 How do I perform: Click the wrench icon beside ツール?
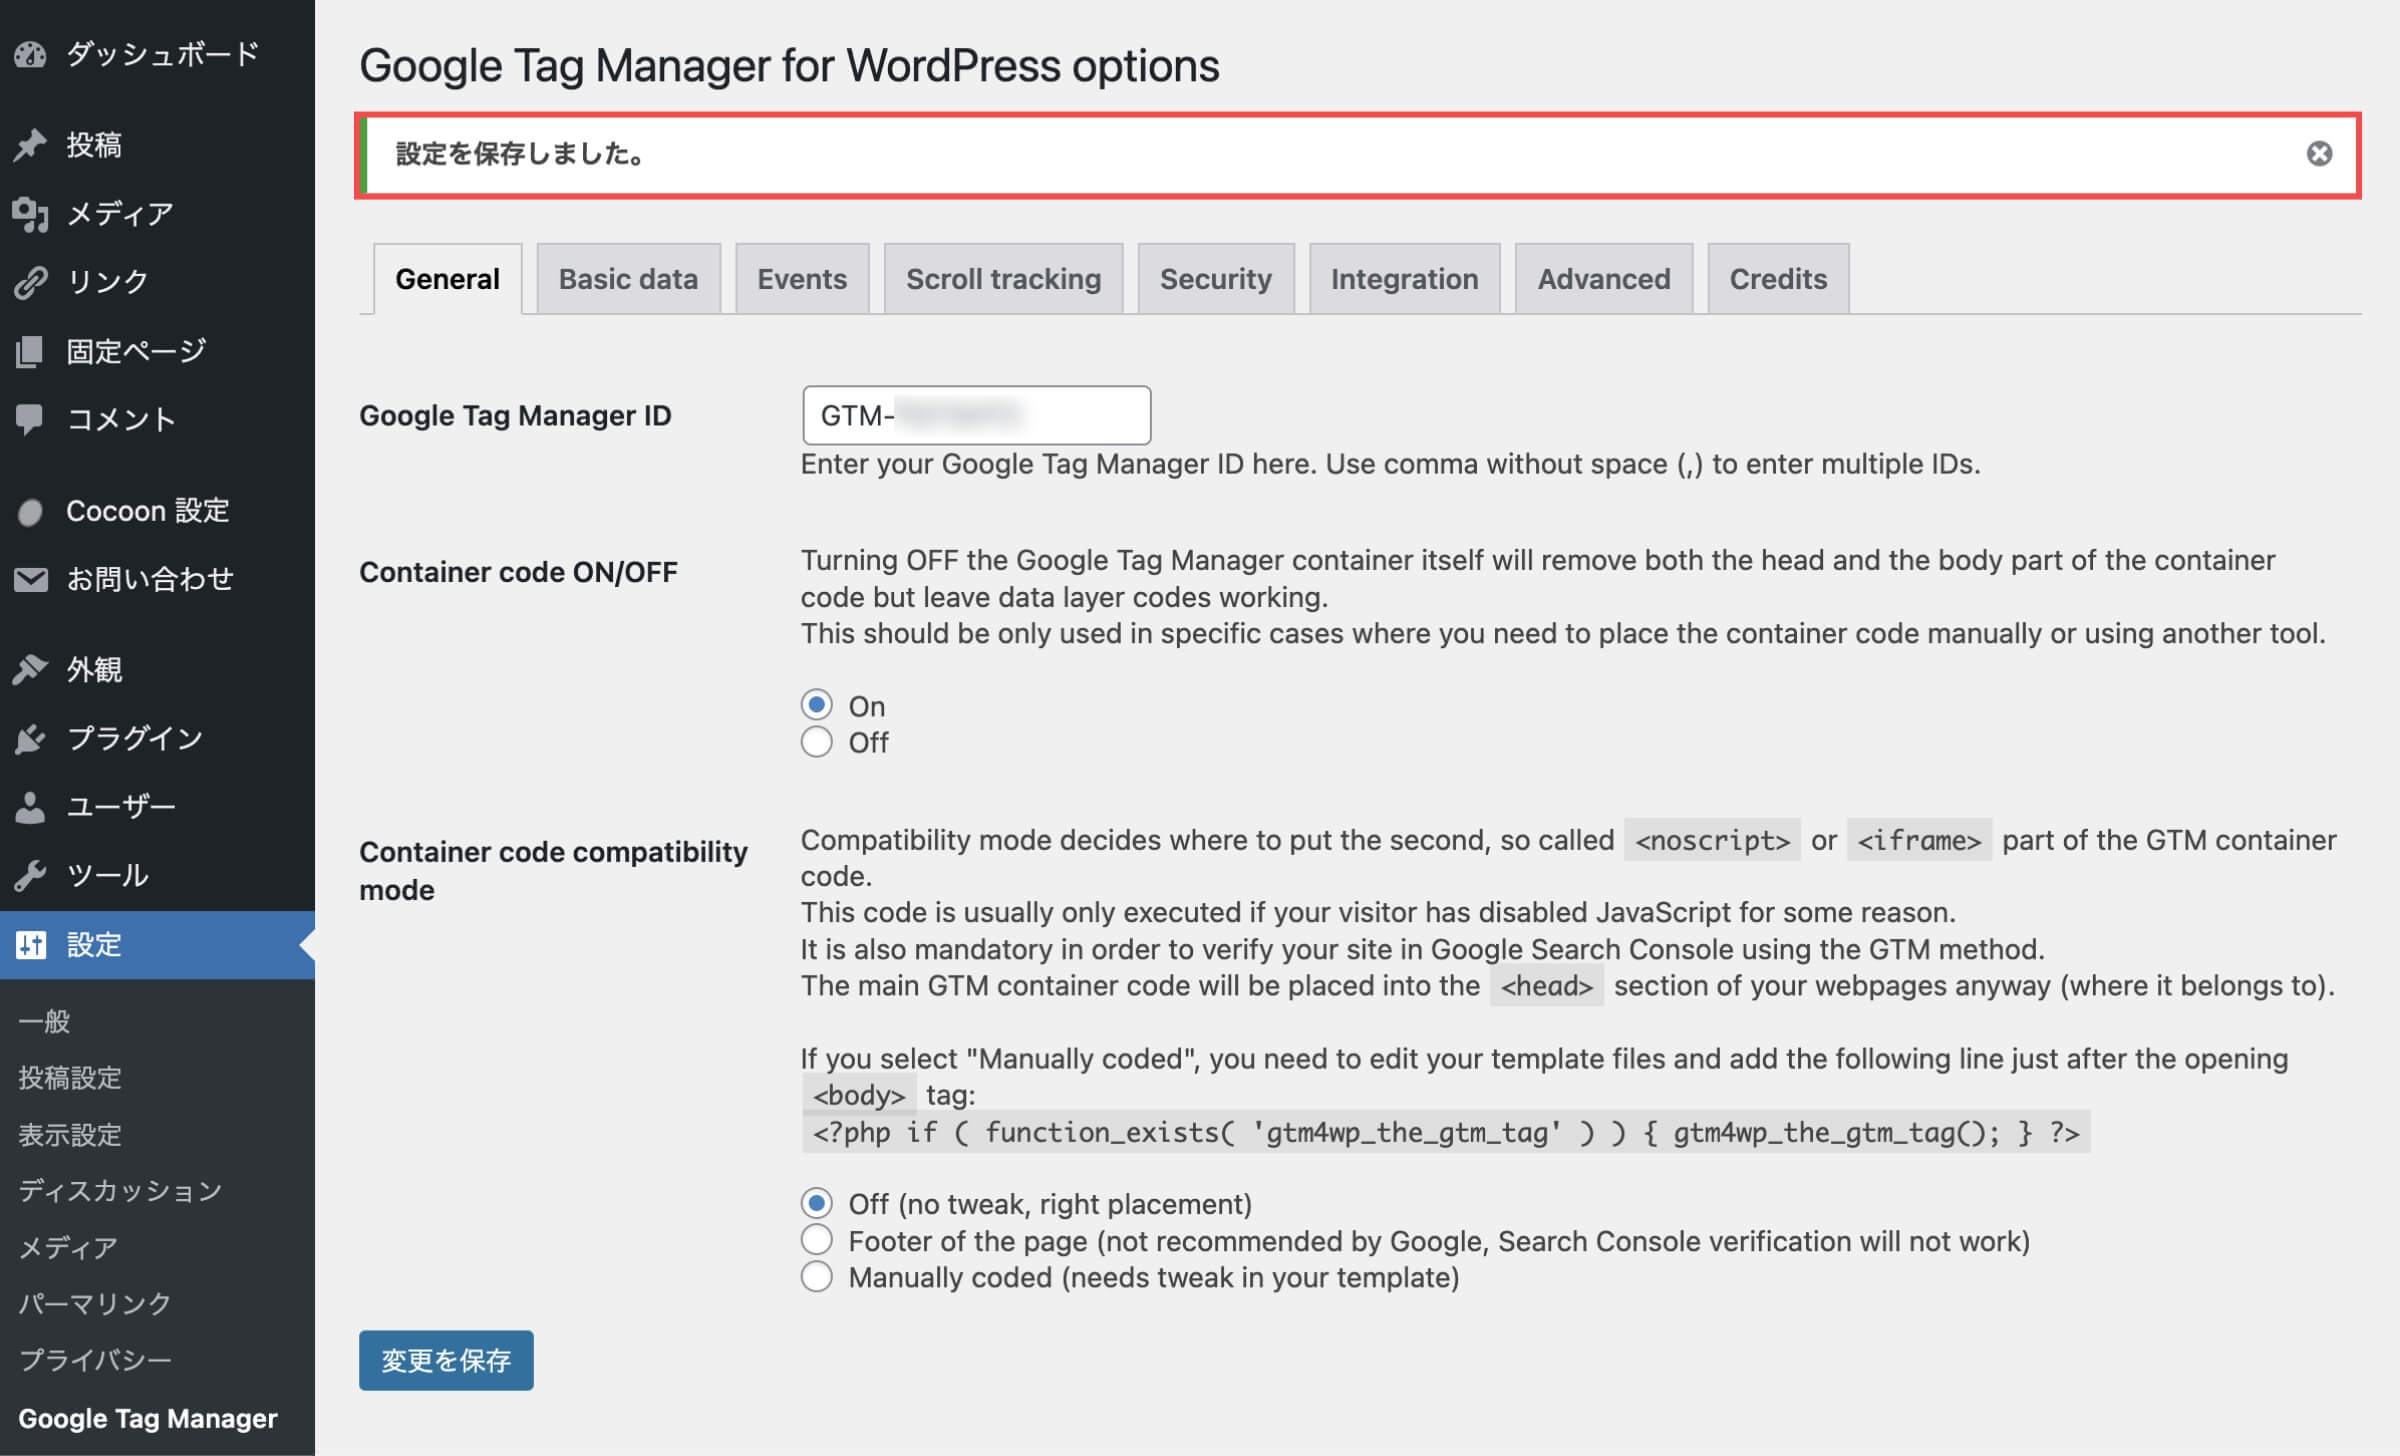[31, 876]
